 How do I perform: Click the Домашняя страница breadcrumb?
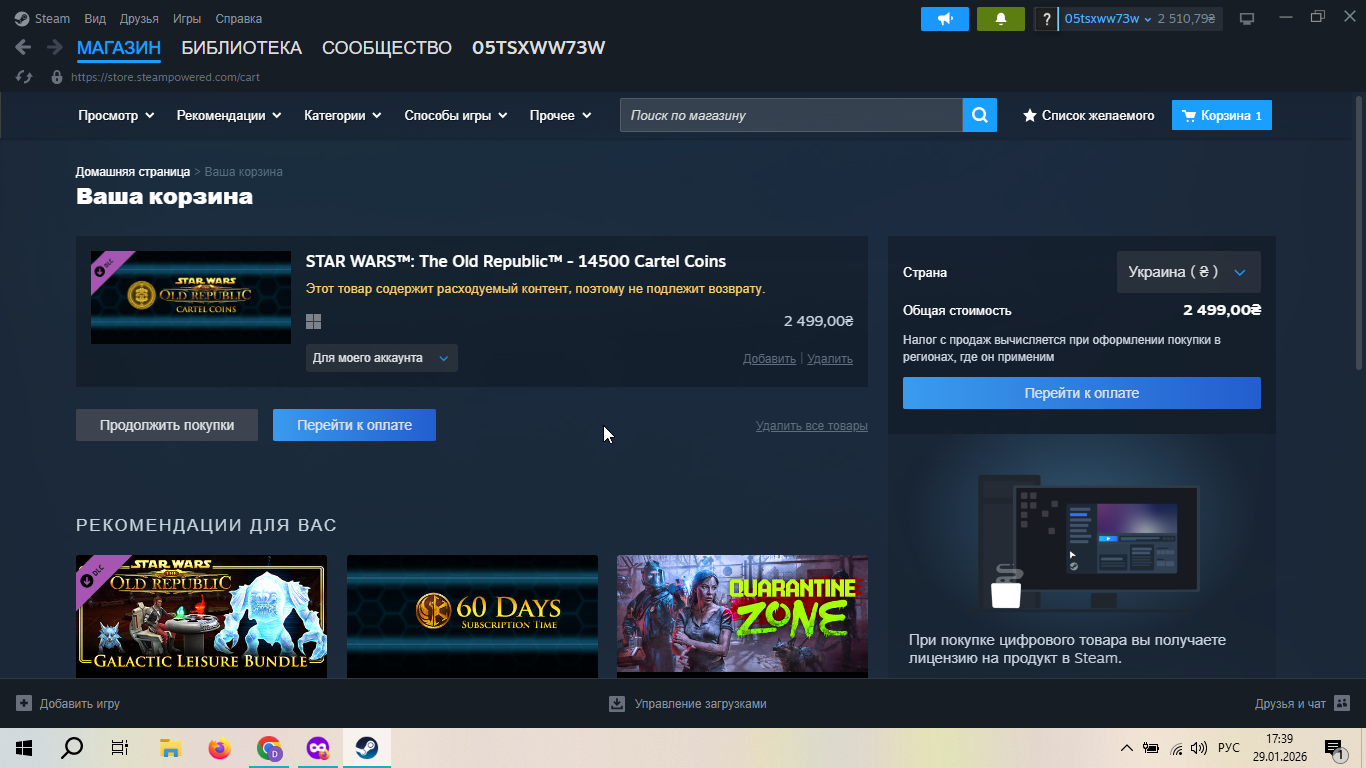point(133,172)
